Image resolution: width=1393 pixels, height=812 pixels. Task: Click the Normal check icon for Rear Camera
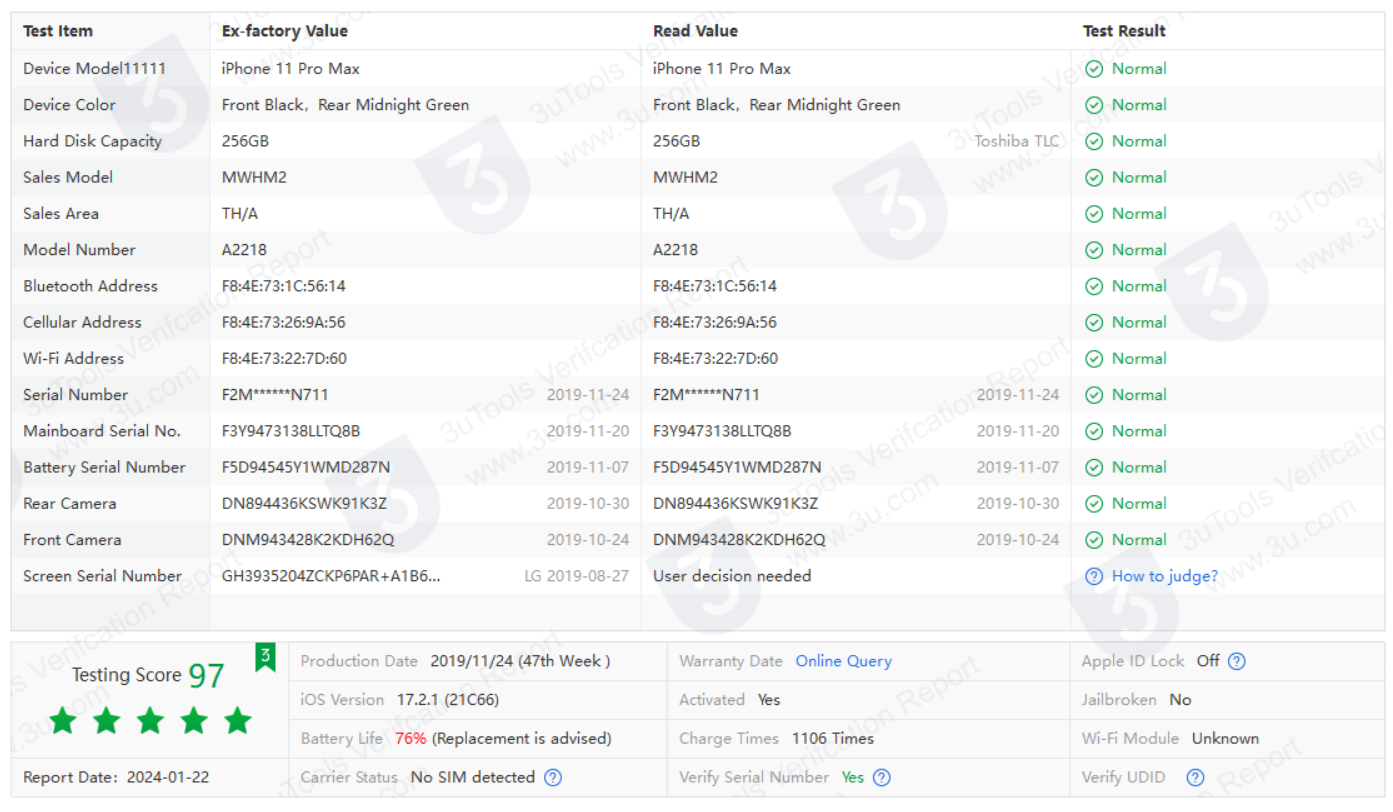pyautogui.click(x=1094, y=503)
